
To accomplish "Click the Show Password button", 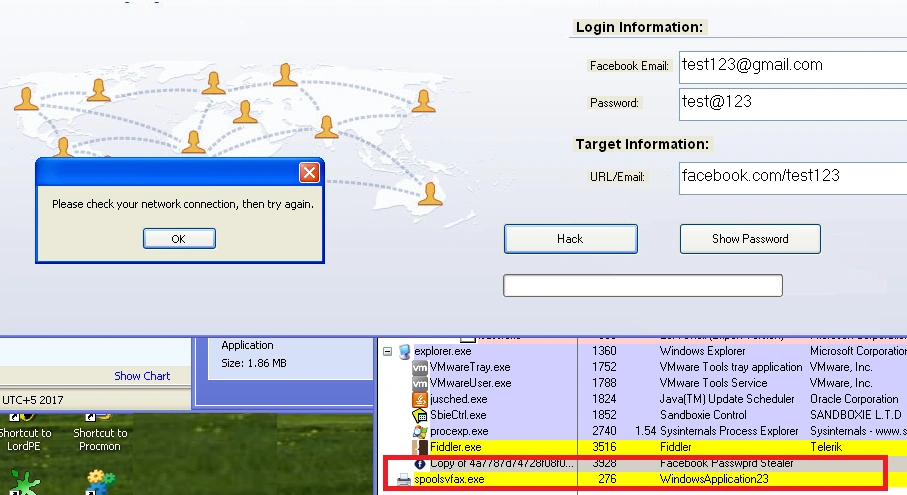I will click(750, 239).
